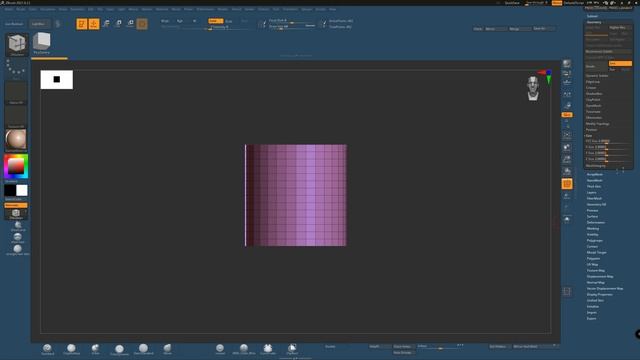Click the Zoom3D icon on right shelf
640x360 pixels.
coord(567,160)
